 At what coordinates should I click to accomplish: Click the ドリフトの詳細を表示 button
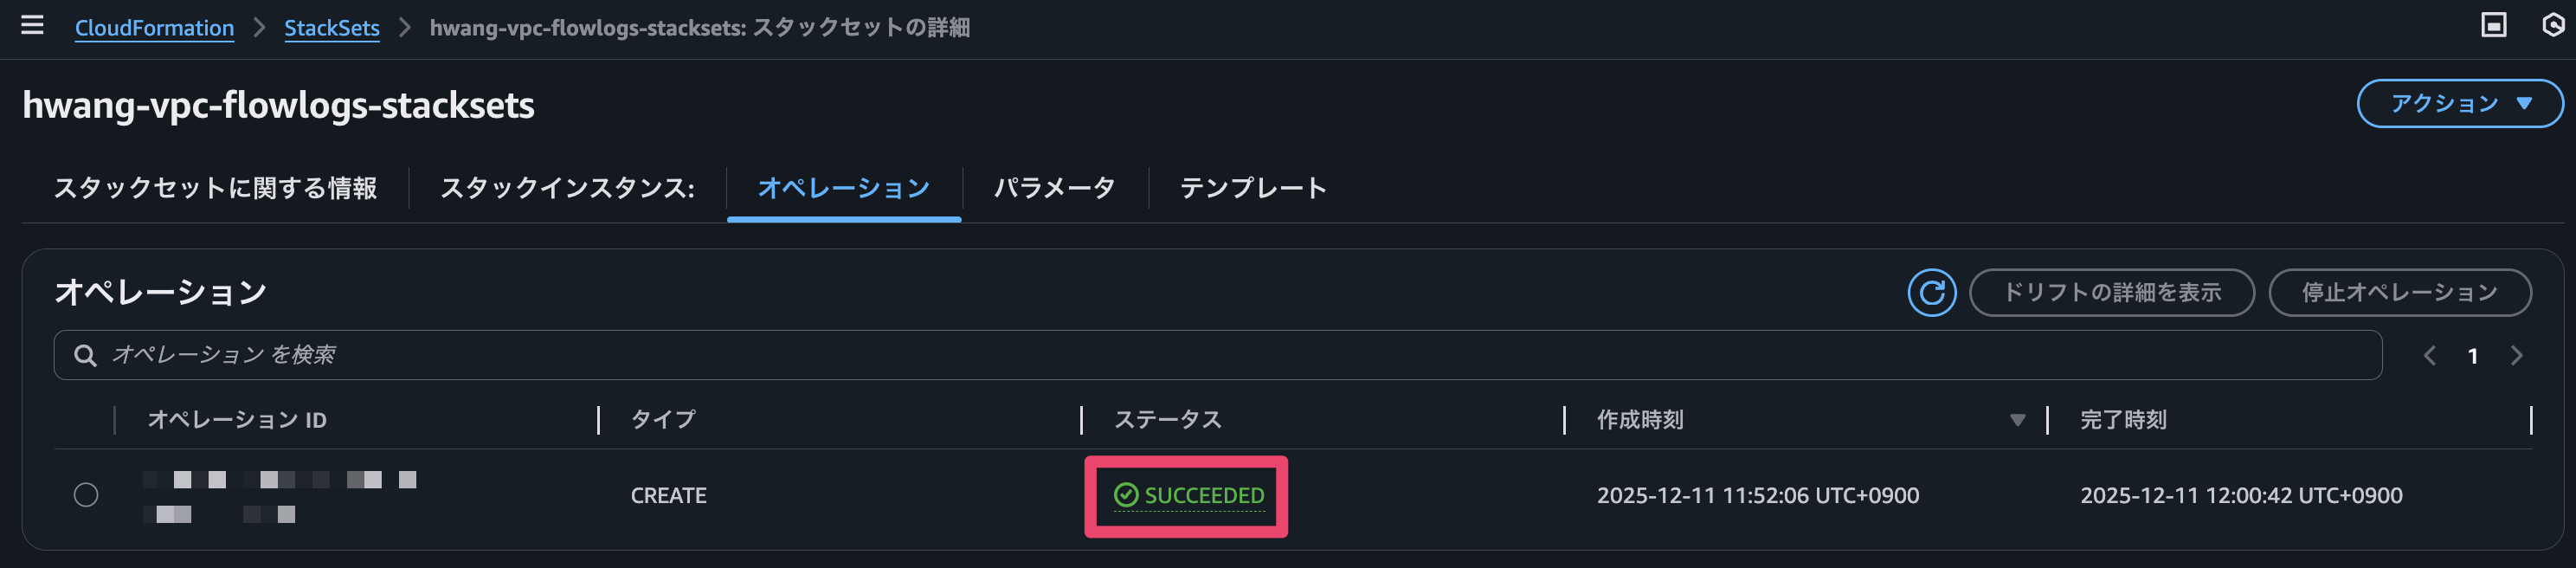(x=2112, y=292)
